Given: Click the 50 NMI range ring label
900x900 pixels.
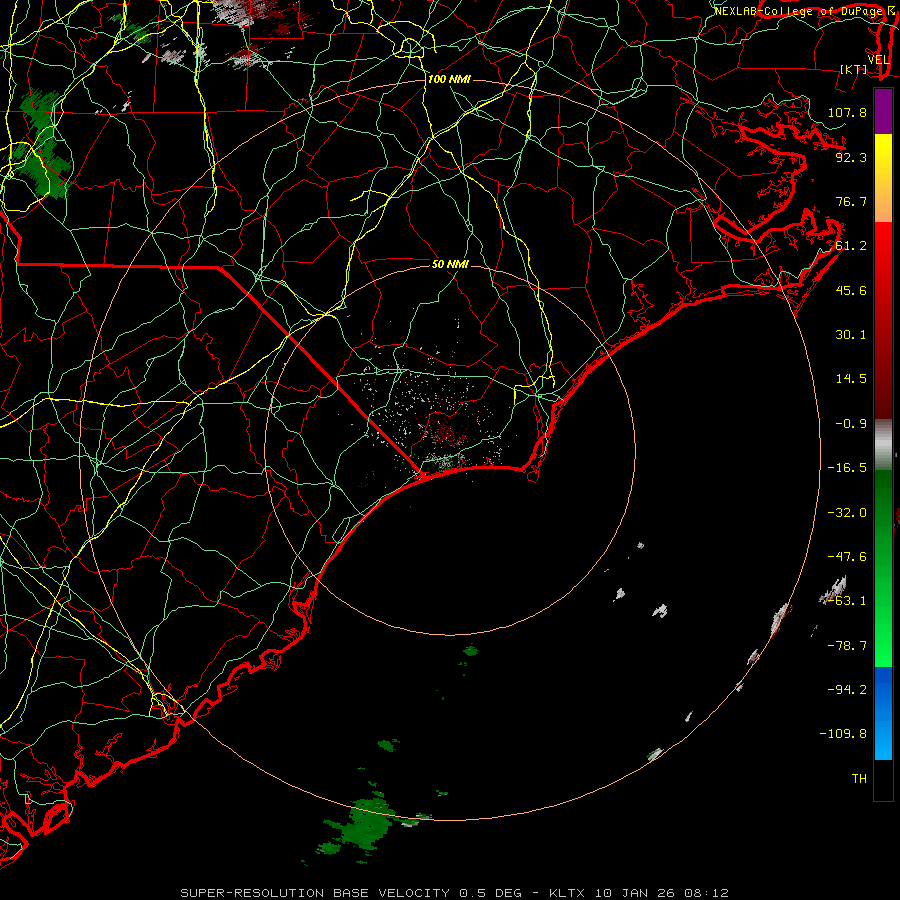Looking at the screenshot, I should click(450, 264).
